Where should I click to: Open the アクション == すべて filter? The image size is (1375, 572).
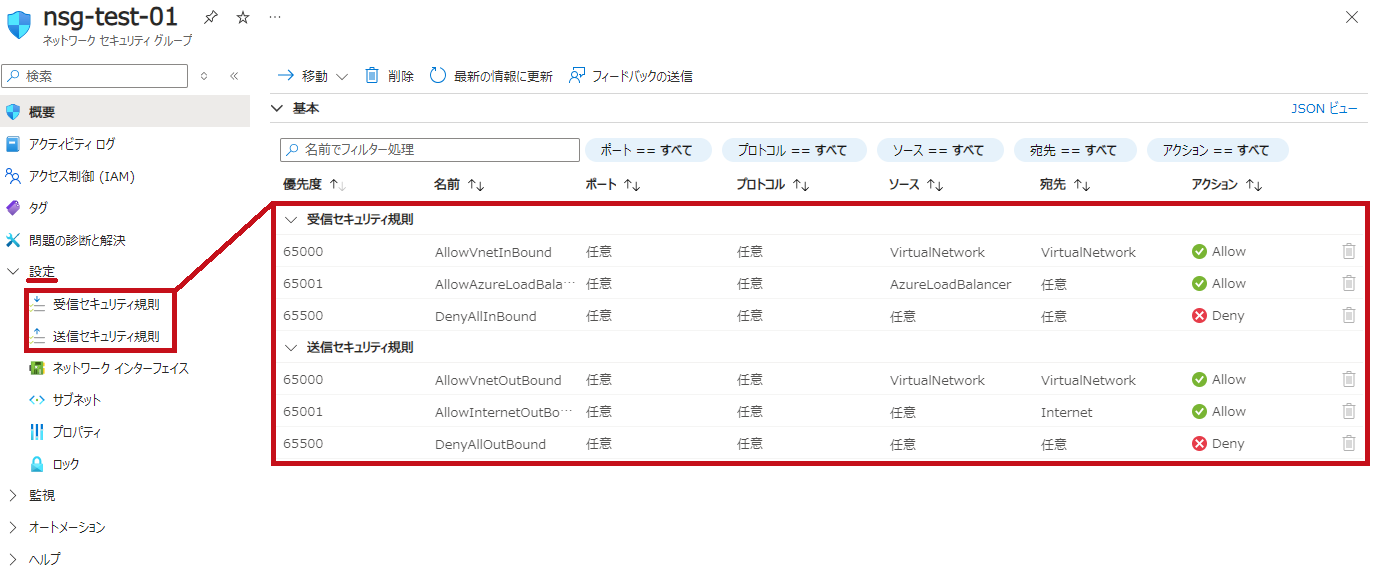[x=1218, y=150]
